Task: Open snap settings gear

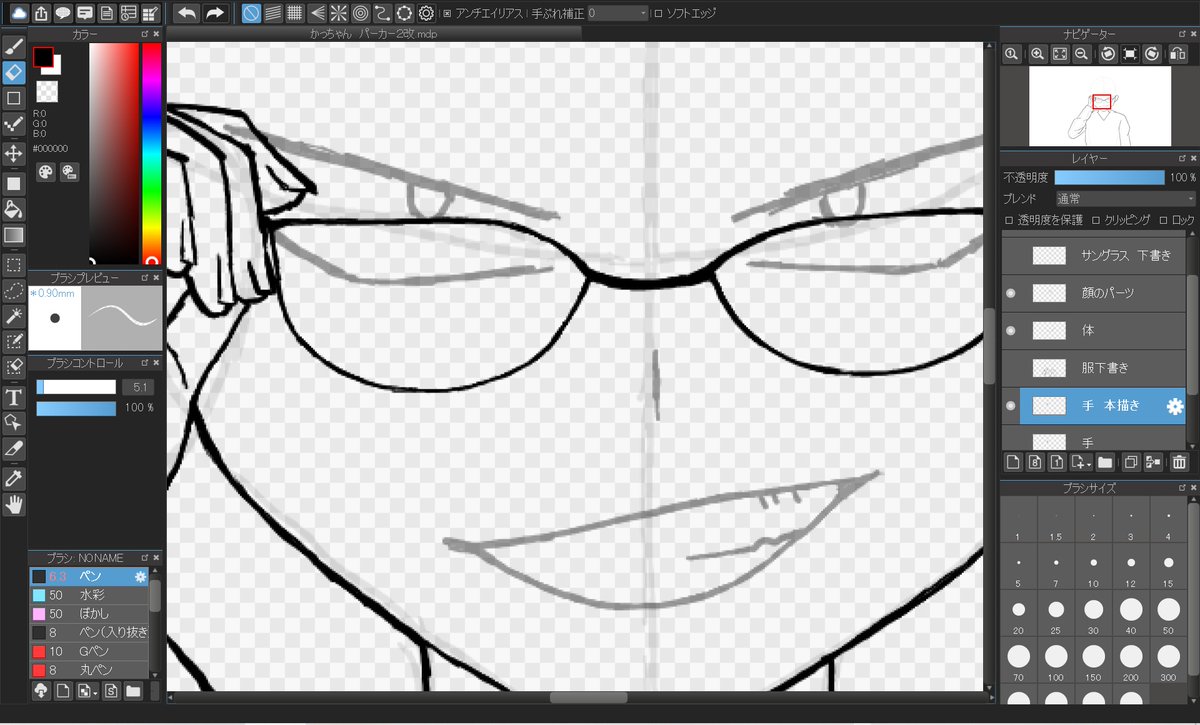Action: tap(426, 13)
